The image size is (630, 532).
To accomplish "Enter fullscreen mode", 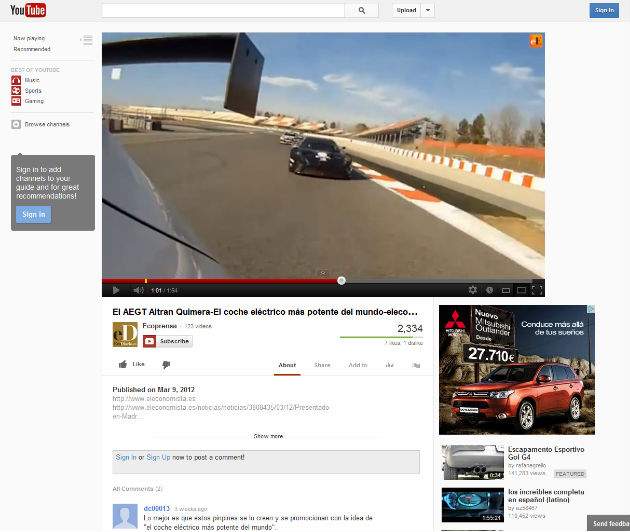I will [x=537, y=290].
